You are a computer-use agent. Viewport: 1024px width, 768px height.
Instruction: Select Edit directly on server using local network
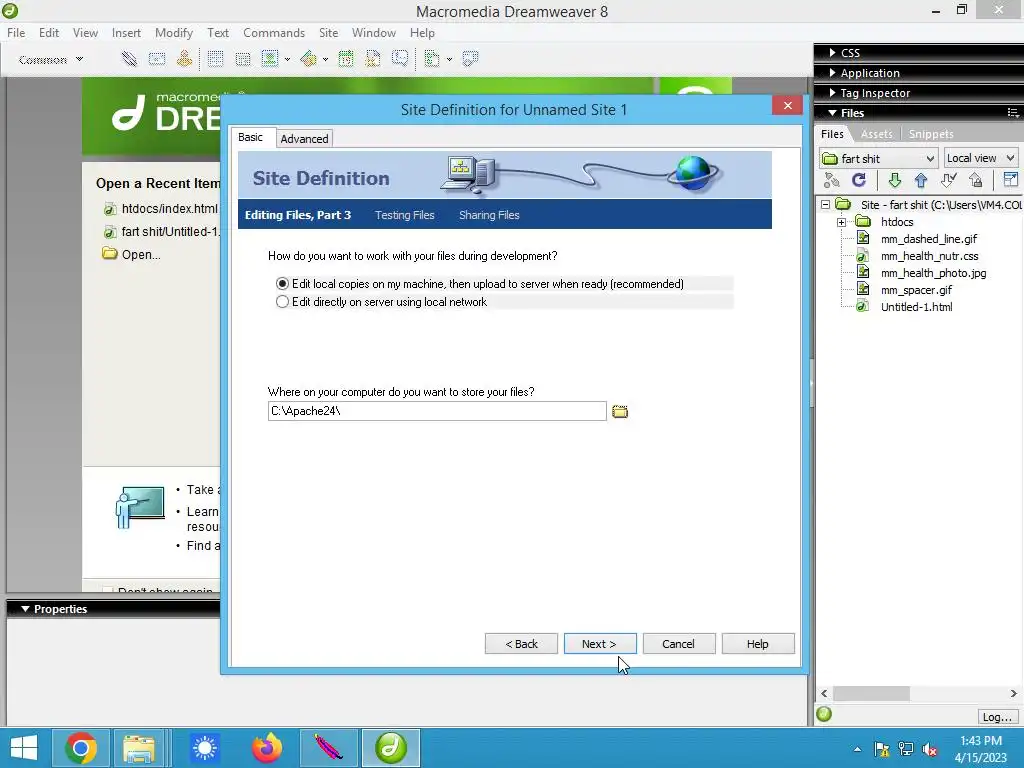282,302
